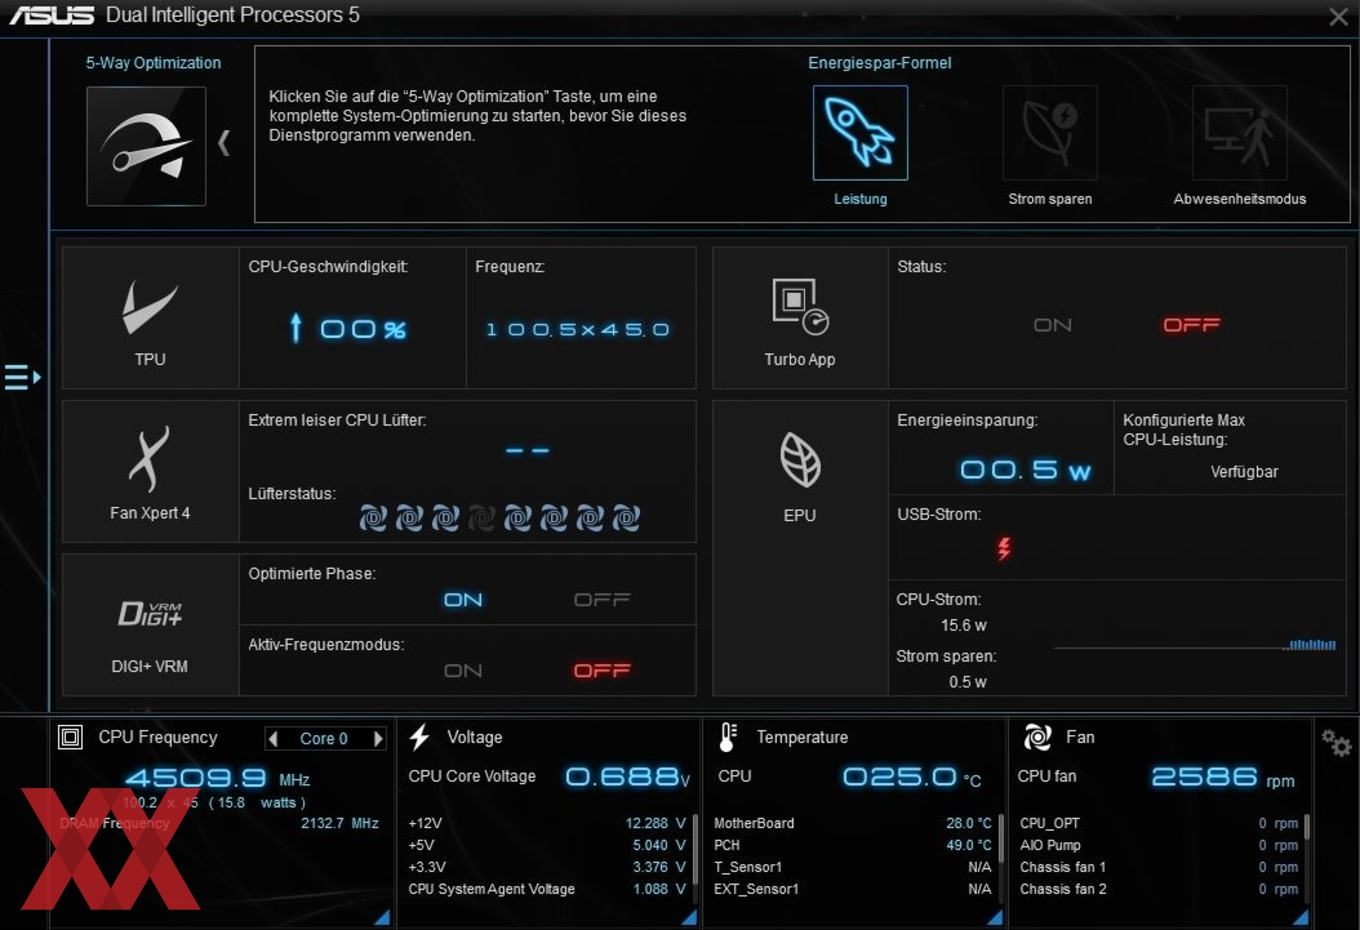Click the 5-Way Optimization label
Image resolution: width=1360 pixels, height=930 pixels.
(x=153, y=62)
